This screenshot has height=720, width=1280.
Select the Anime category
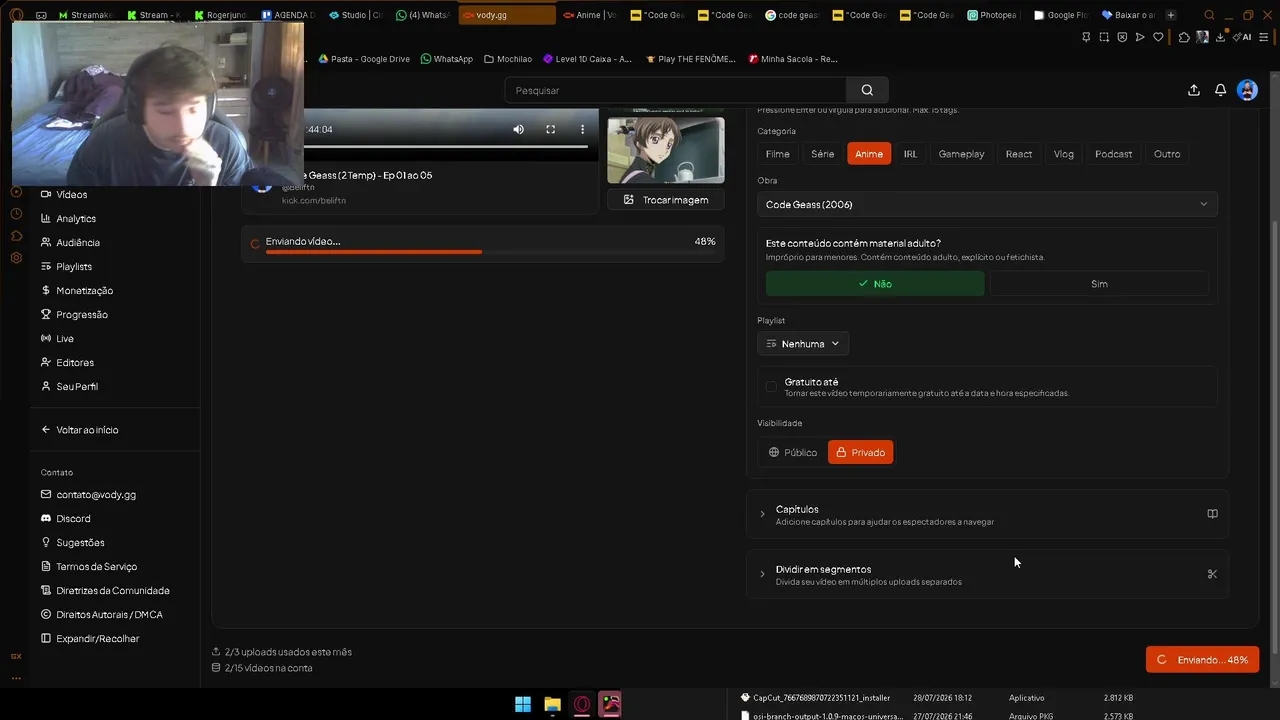869,154
